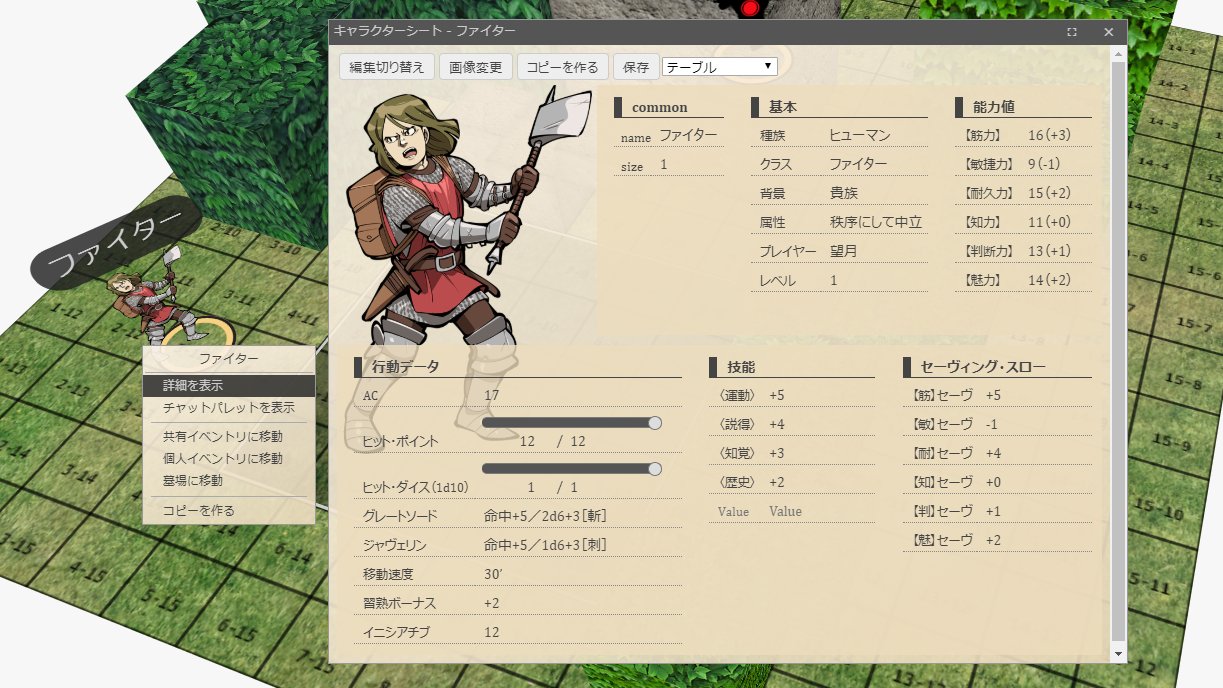The image size is (1223, 688).
Task: Click the 【敏捷力】 value 9(-1)
Action: [x=1044, y=164]
